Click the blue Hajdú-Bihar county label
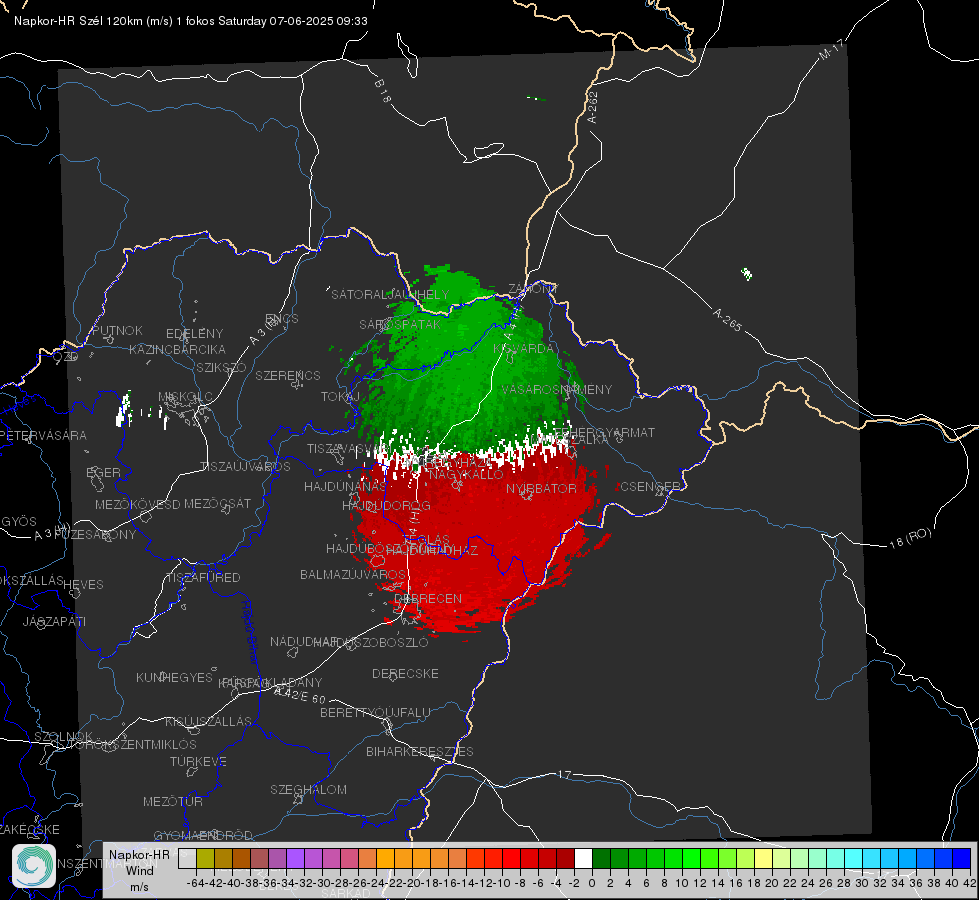The width and height of the screenshot is (979, 900). [x=250, y=632]
